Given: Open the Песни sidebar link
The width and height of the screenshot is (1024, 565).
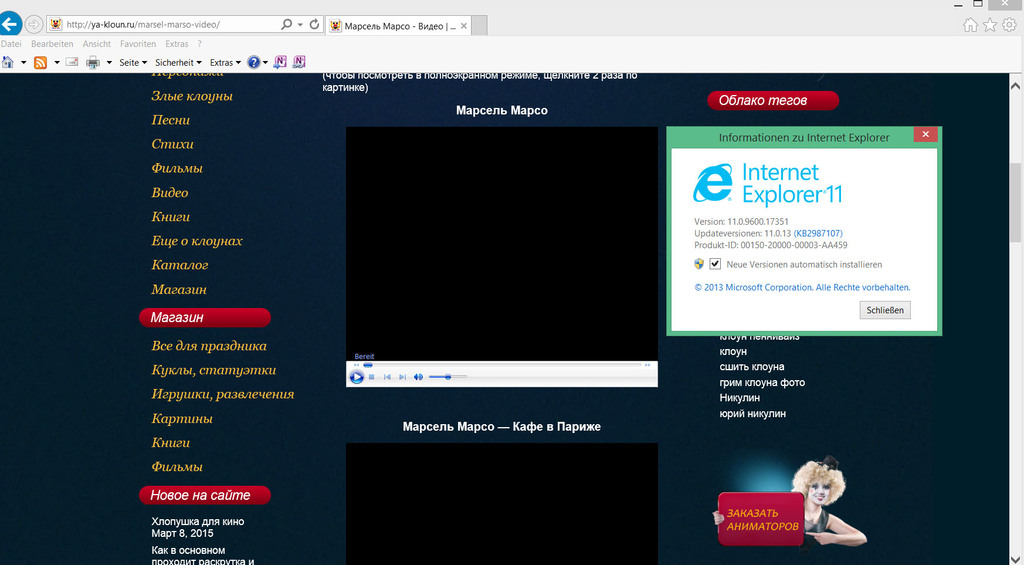Looking at the screenshot, I should click(170, 120).
